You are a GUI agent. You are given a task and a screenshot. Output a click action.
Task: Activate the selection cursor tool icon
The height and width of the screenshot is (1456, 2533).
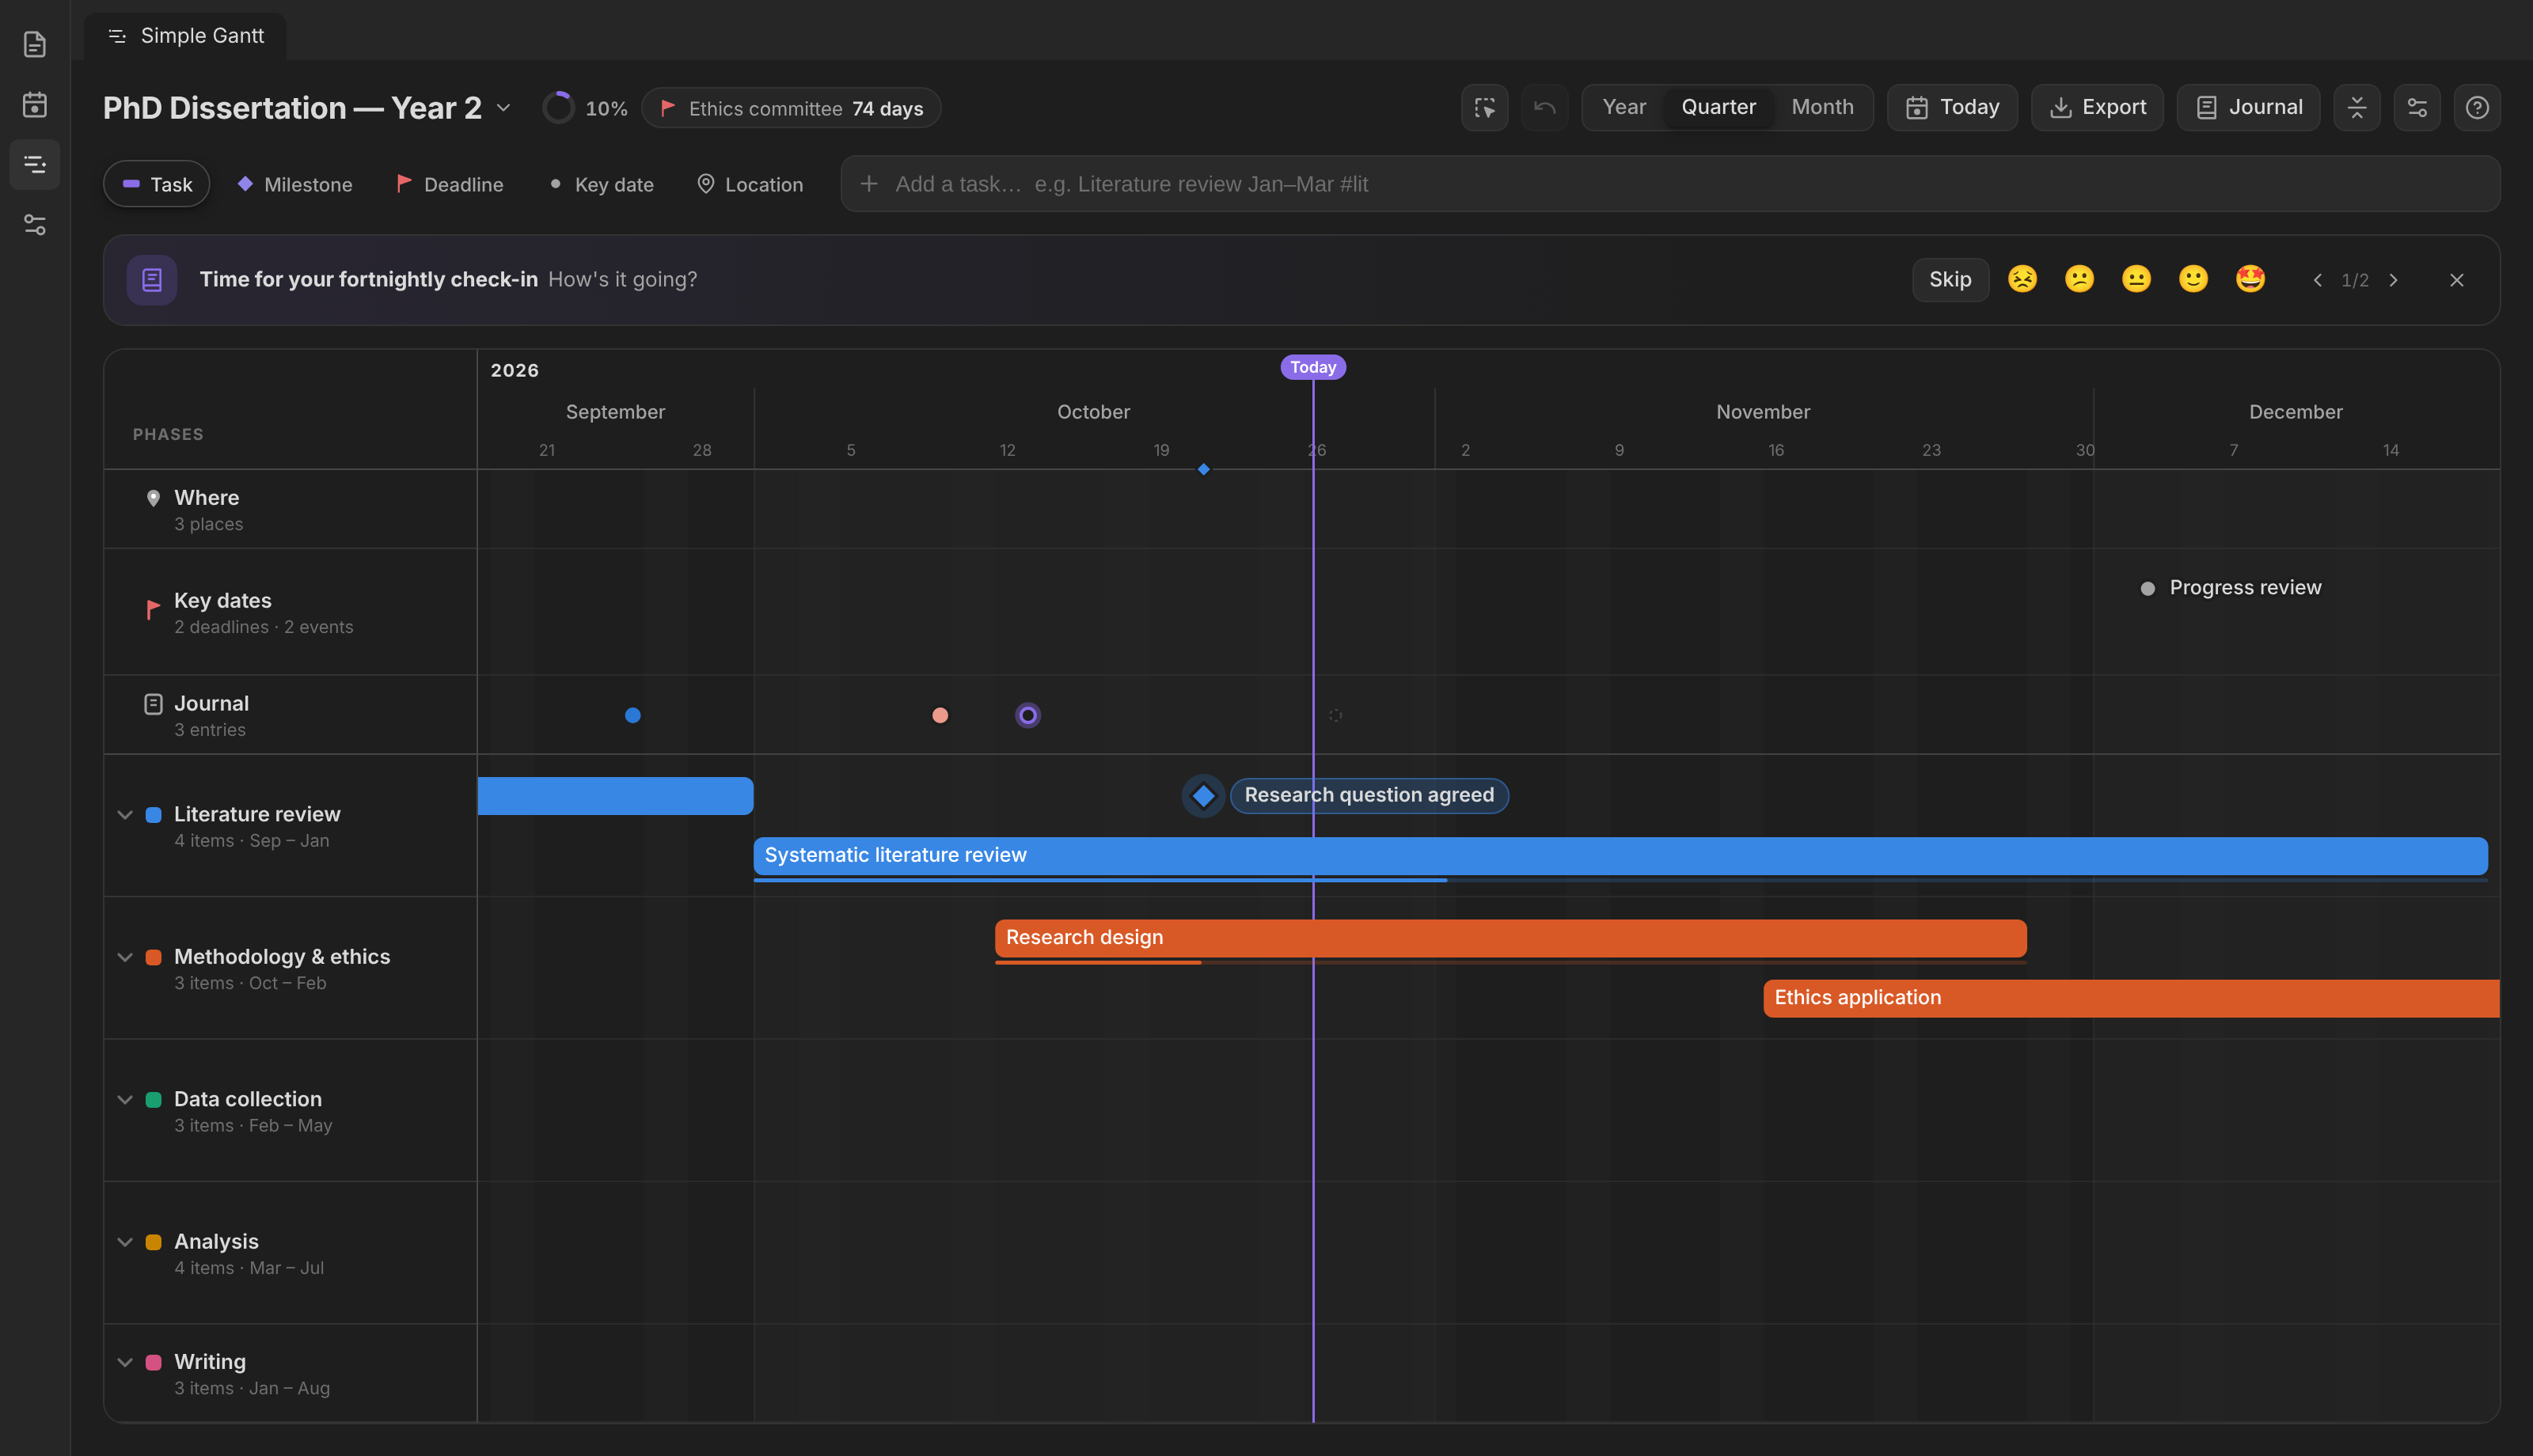pyautogui.click(x=1484, y=108)
